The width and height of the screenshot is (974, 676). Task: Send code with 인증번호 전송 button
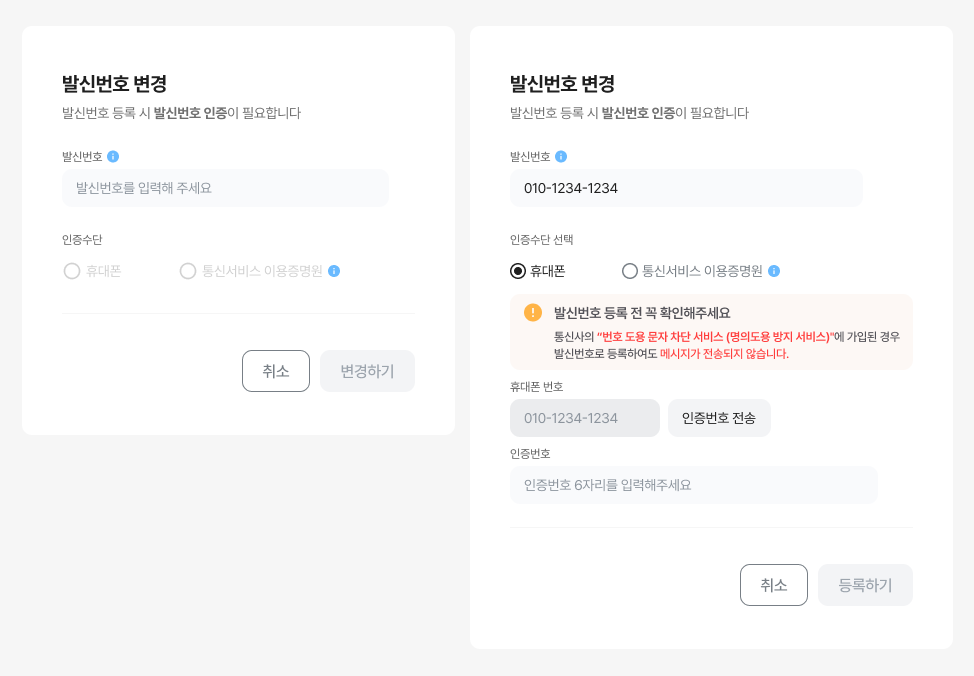719,418
